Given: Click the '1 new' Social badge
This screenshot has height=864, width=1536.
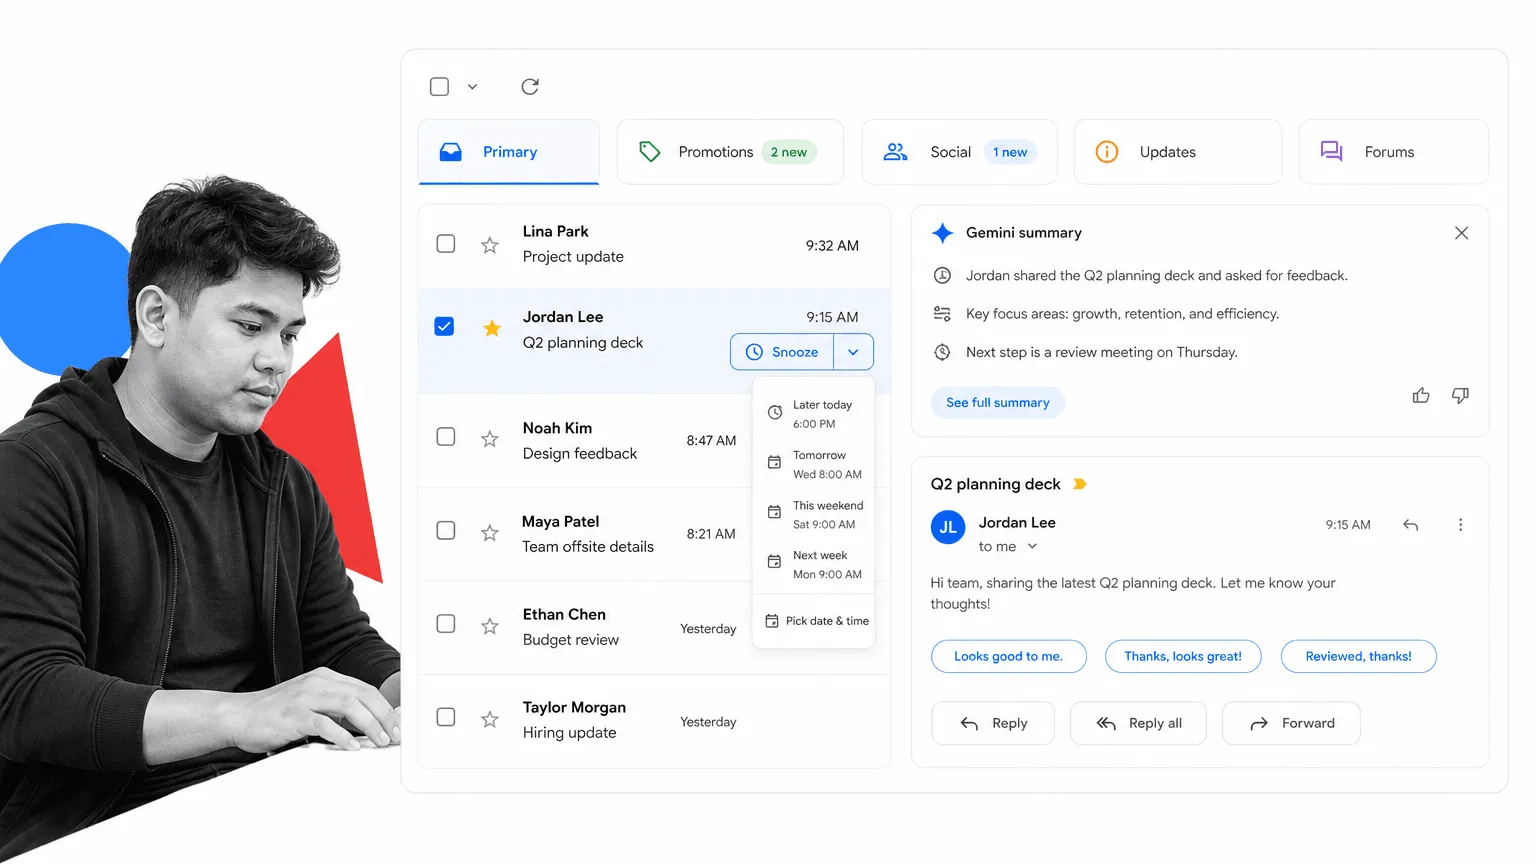Looking at the screenshot, I should [1010, 152].
